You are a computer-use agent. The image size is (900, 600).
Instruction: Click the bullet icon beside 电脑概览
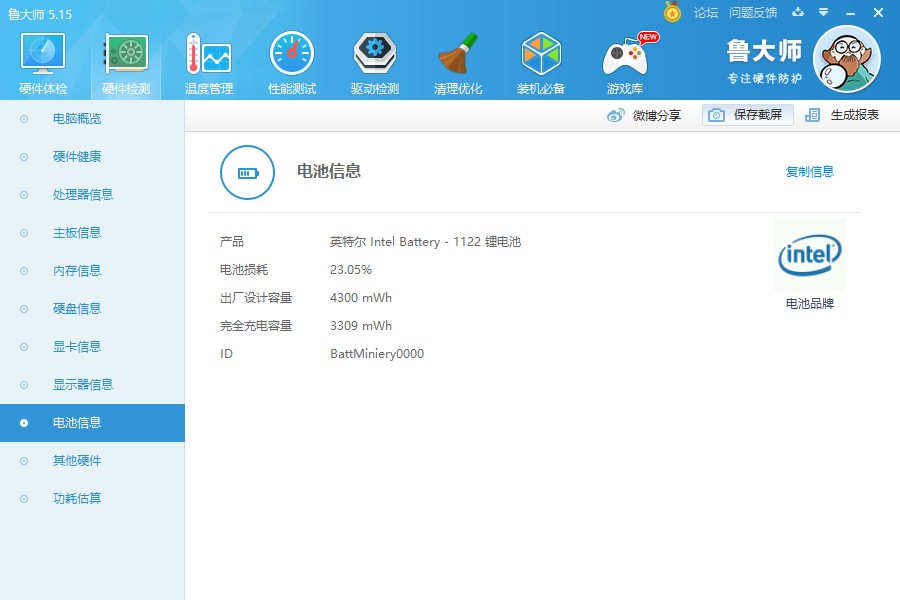(x=24, y=119)
